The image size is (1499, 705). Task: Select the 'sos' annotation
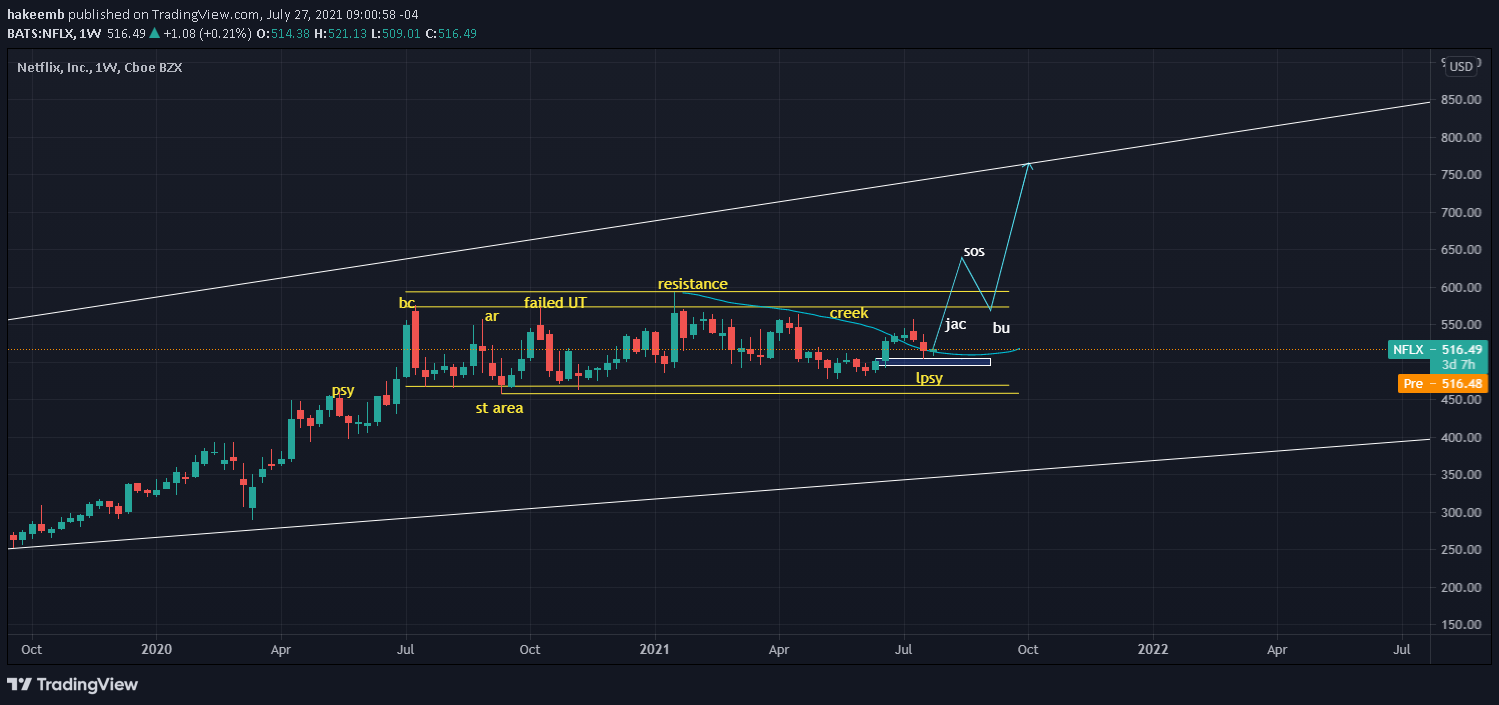point(974,251)
